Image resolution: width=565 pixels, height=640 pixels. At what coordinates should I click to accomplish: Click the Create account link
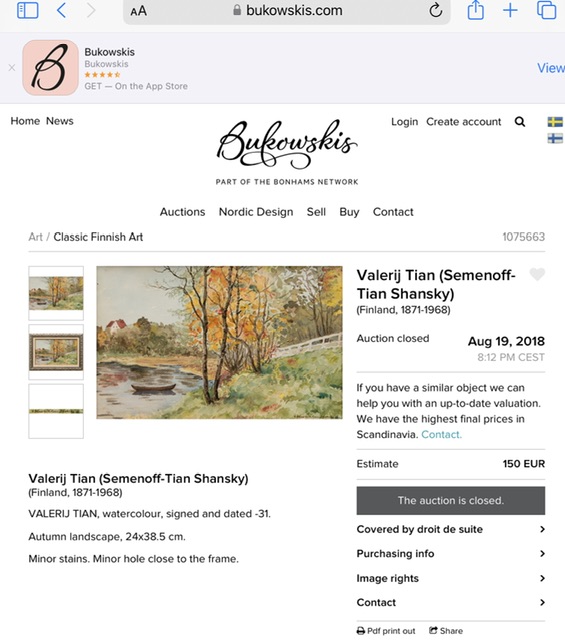(463, 122)
